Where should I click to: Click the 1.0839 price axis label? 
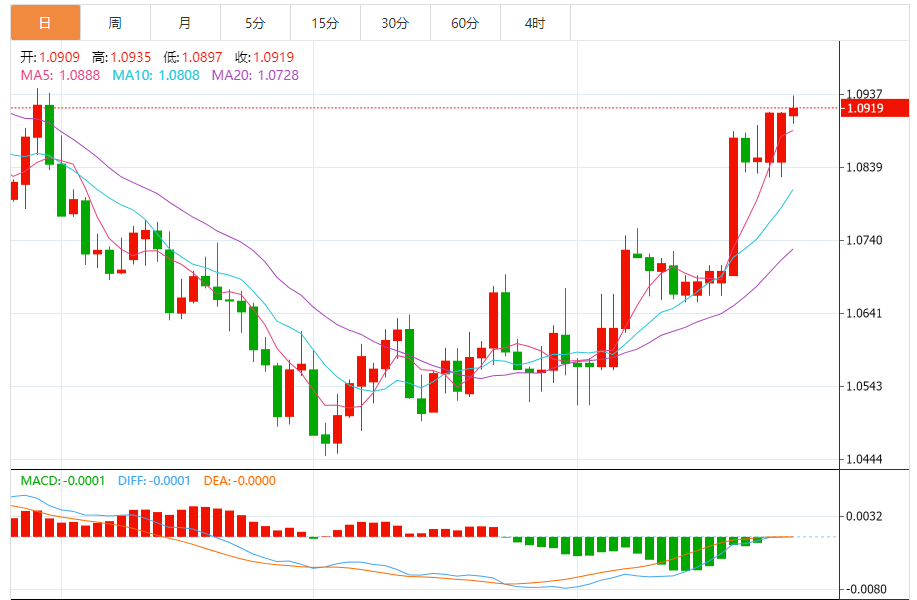pyautogui.click(x=864, y=167)
